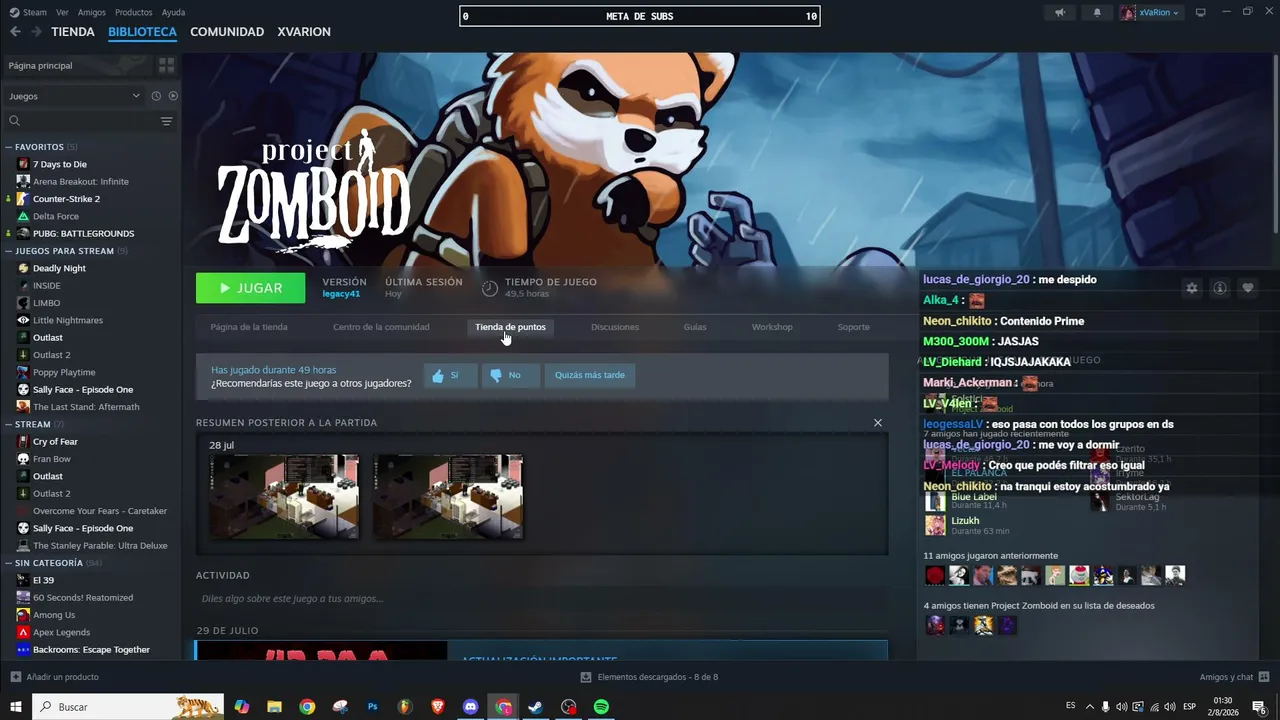Screen dimensions: 1280x720
Task: Open Discord from the taskbar
Action: tap(471, 707)
